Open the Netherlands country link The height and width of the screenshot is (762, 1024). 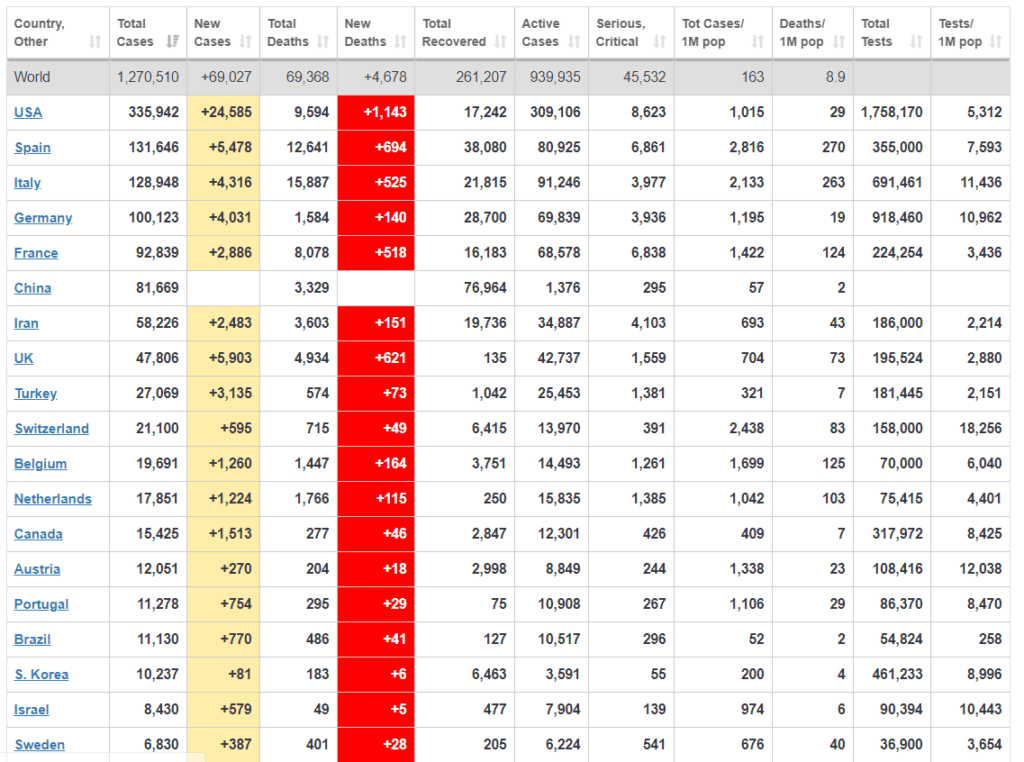click(x=53, y=499)
